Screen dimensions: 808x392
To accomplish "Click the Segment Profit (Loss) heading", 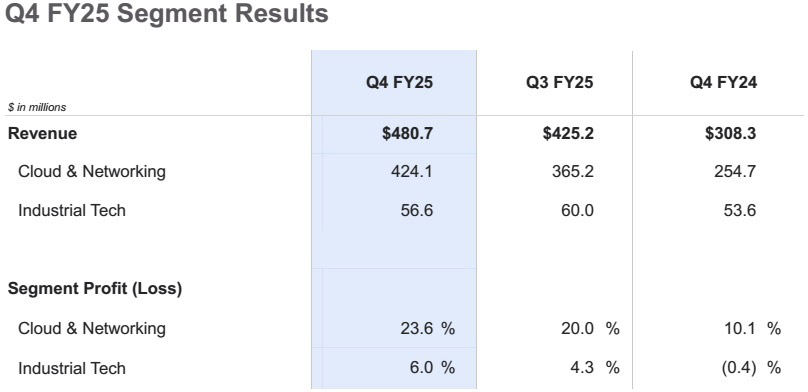I will (x=95, y=289).
